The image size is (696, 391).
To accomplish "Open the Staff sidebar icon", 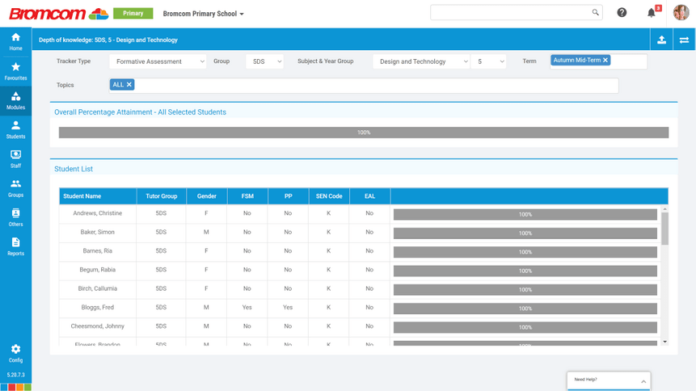I will click(x=16, y=159).
